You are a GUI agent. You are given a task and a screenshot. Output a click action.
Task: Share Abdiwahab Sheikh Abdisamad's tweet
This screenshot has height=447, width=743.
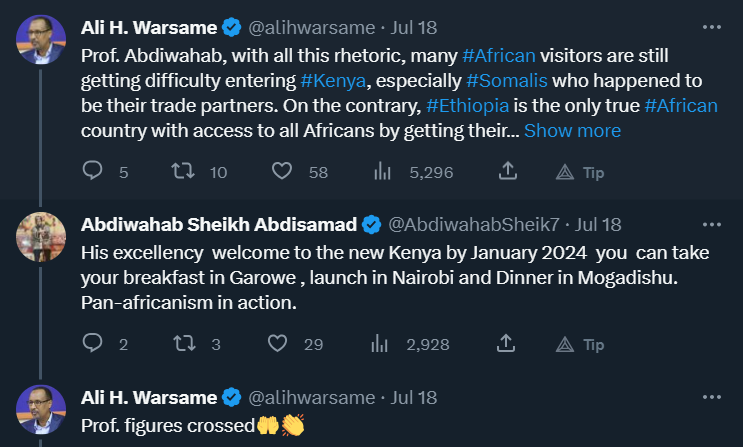pos(508,344)
